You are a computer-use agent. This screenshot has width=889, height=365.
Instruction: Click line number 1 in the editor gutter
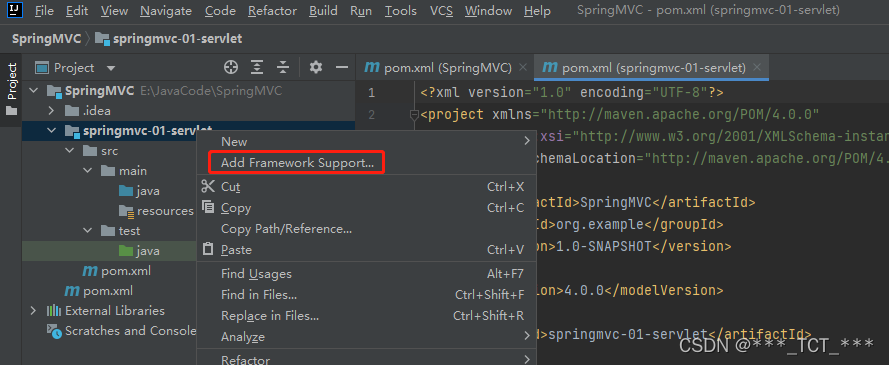[371, 93]
